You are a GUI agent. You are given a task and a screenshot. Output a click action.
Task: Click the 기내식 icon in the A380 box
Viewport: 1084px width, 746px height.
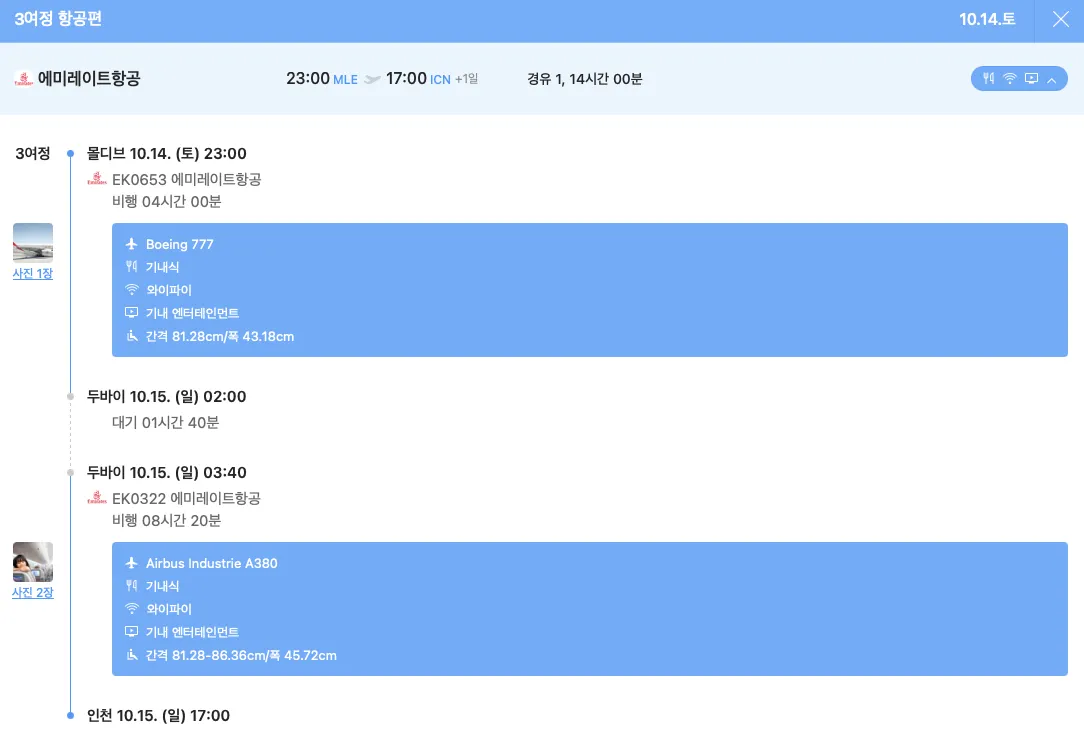[x=131, y=586]
